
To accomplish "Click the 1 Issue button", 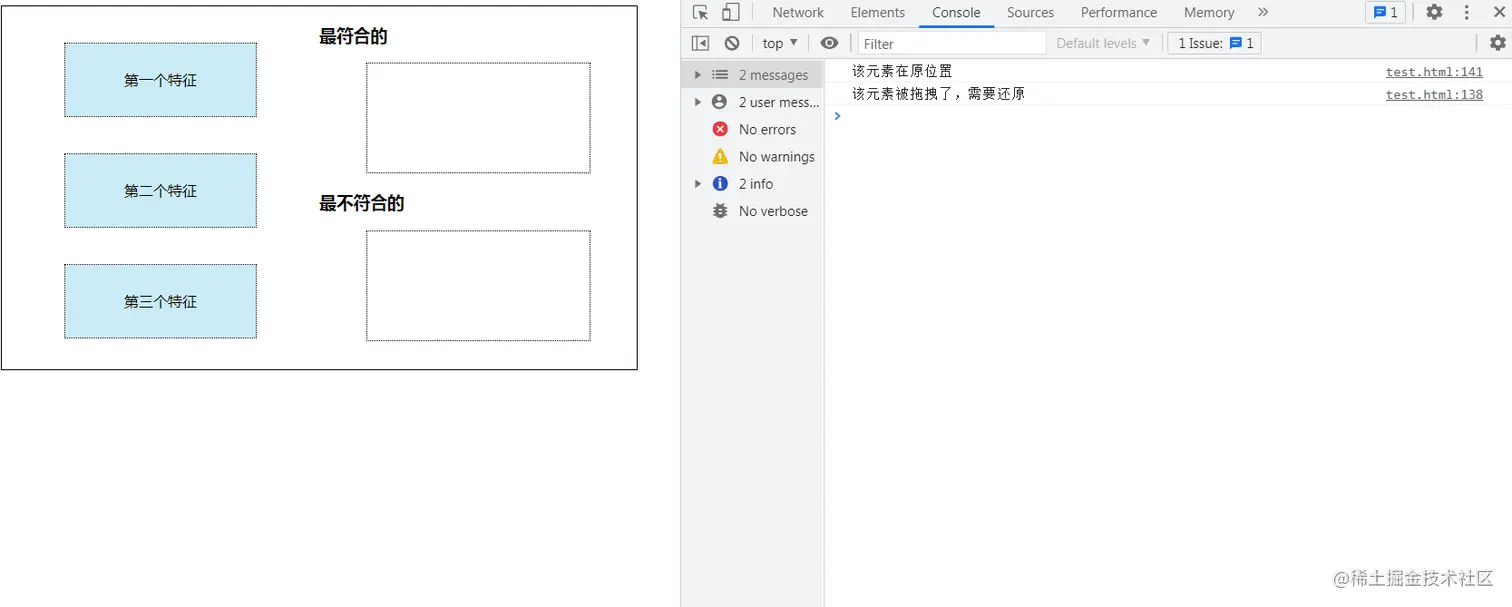I will tap(1215, 43).
